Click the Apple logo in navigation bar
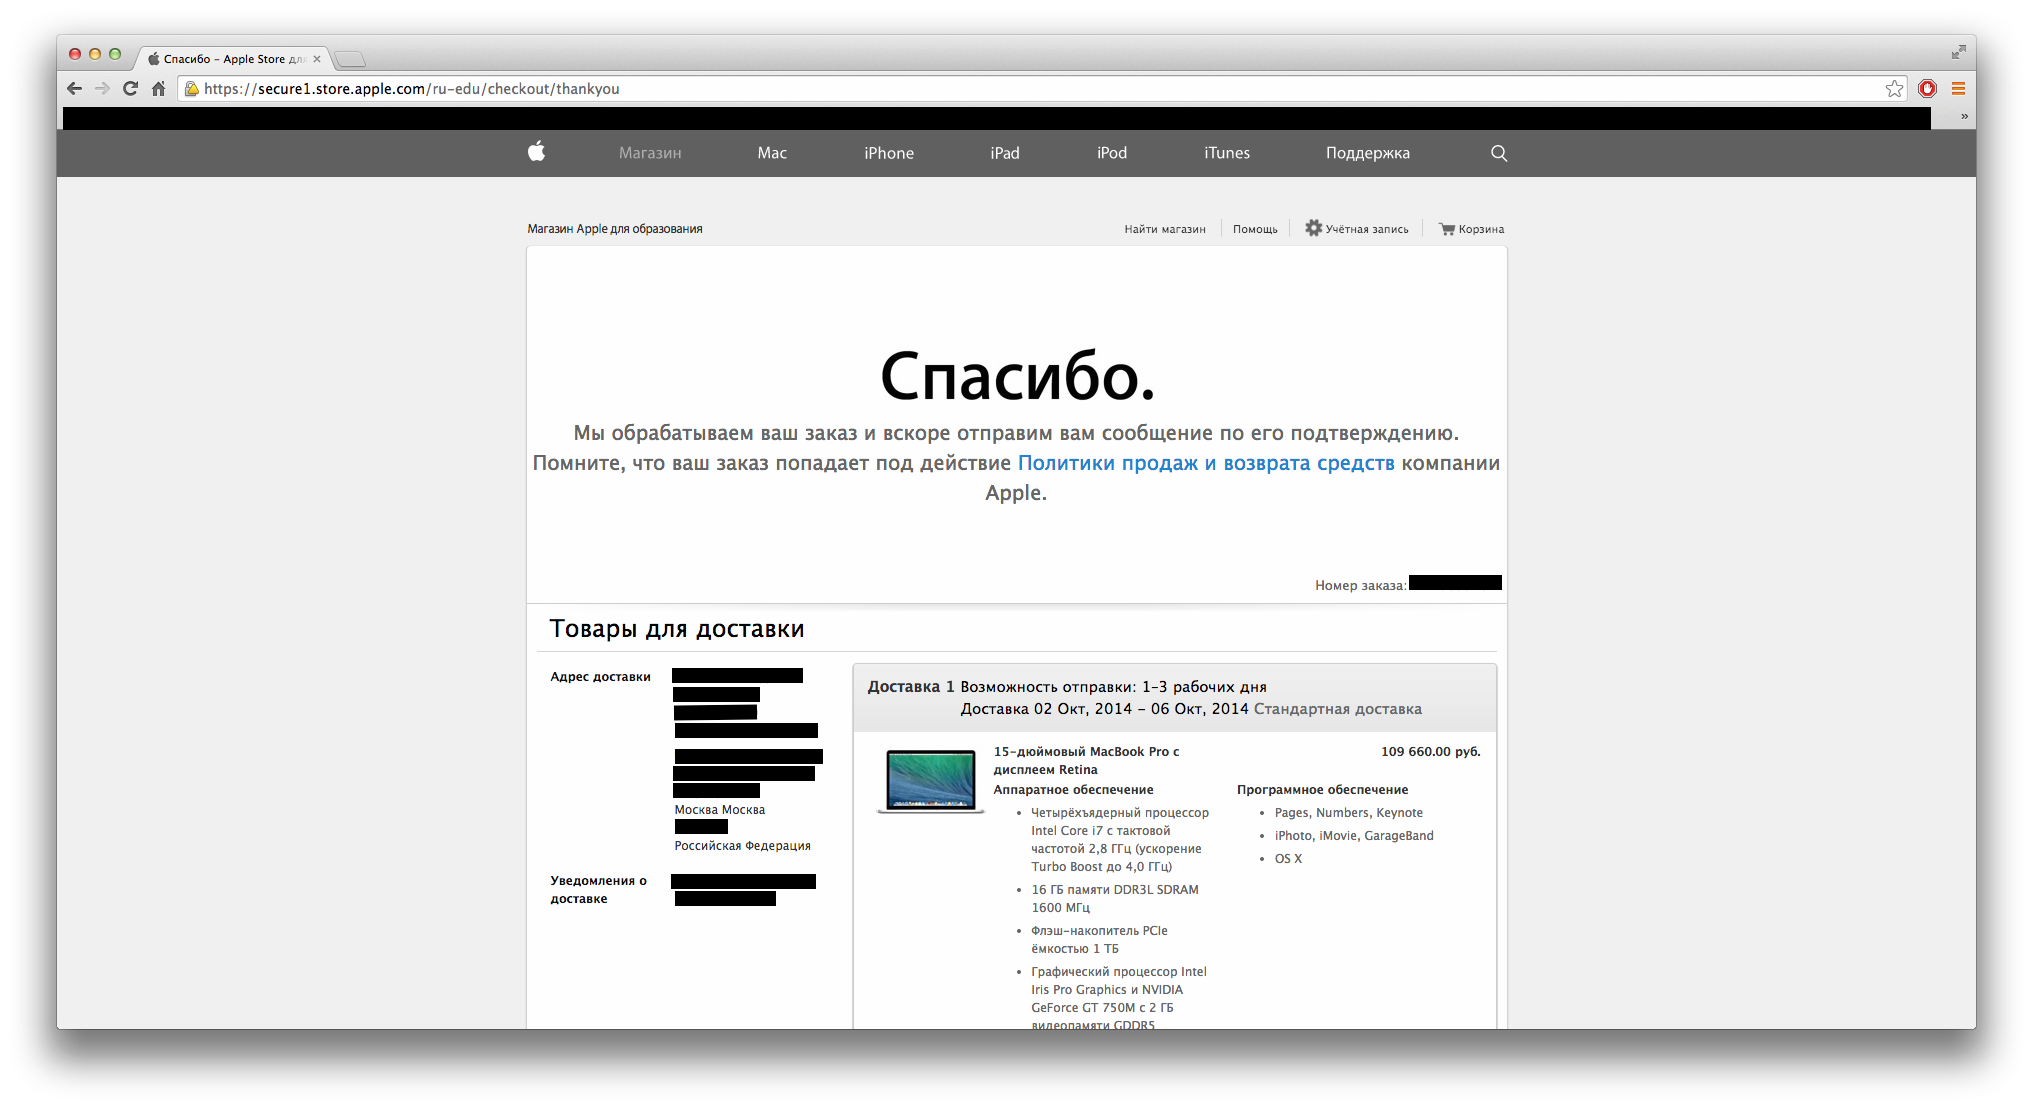This screenshot has height=1108, width=2033. click(537, 151)
